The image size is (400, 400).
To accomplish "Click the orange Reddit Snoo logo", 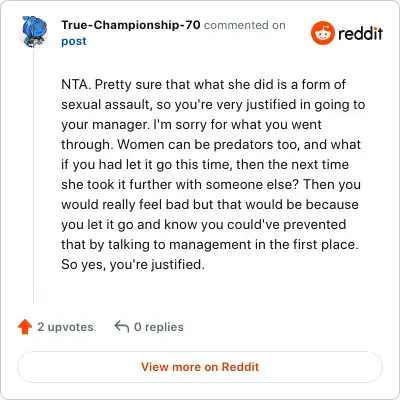I will (322, 33).
